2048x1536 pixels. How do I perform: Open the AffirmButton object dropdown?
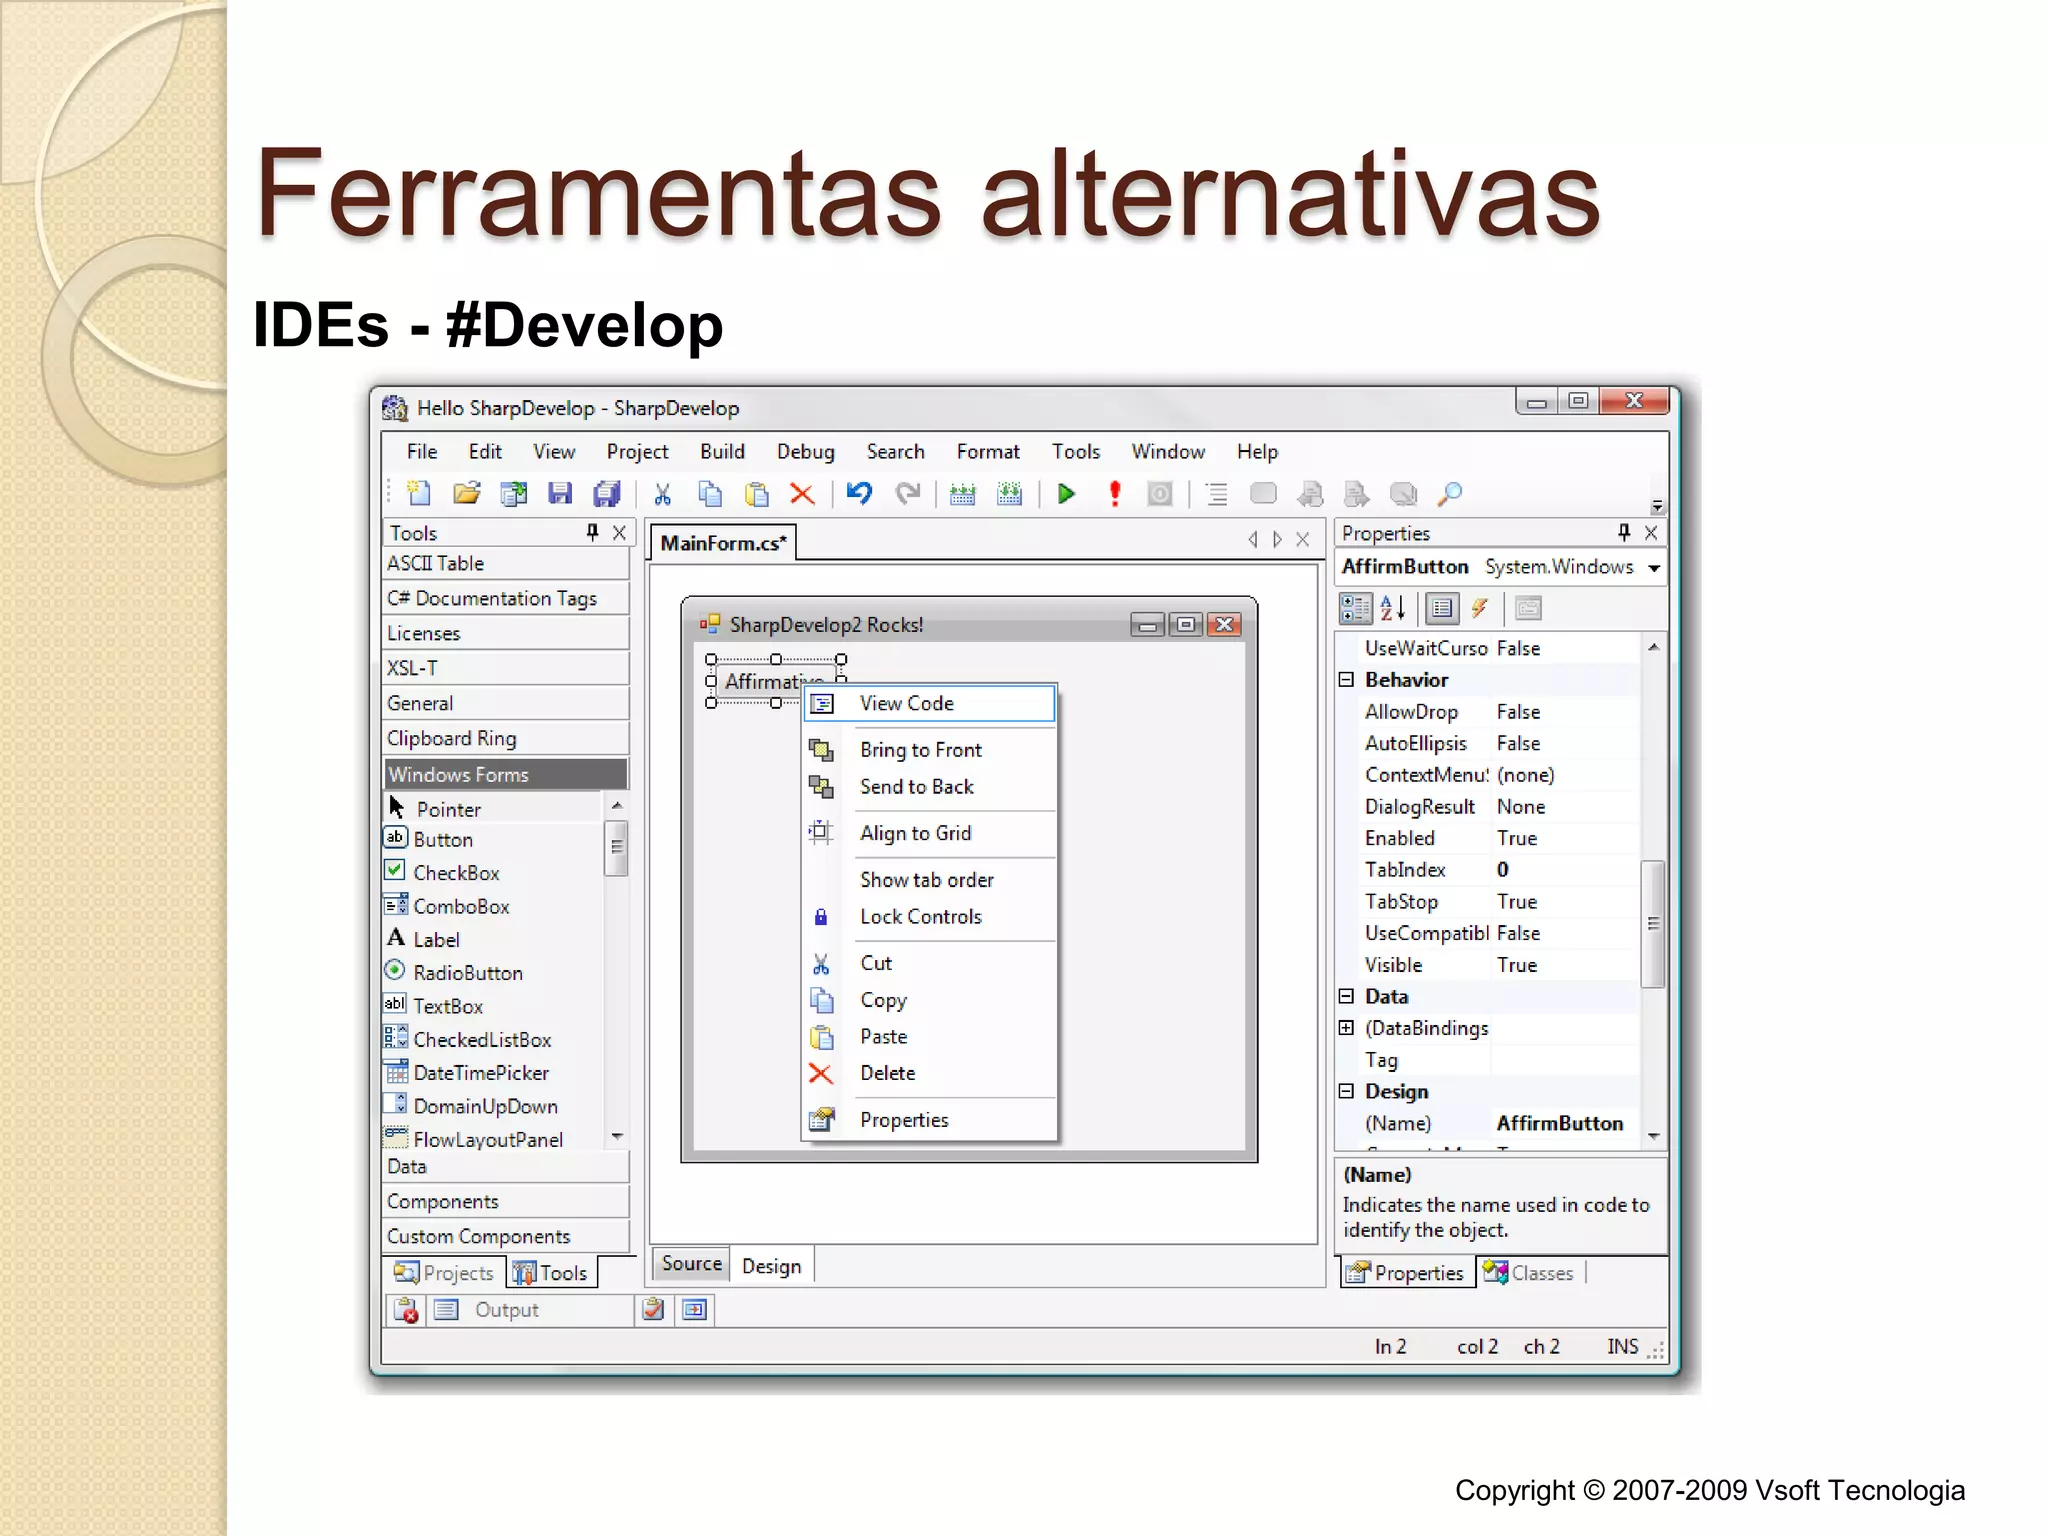(x=1654, y=567)
